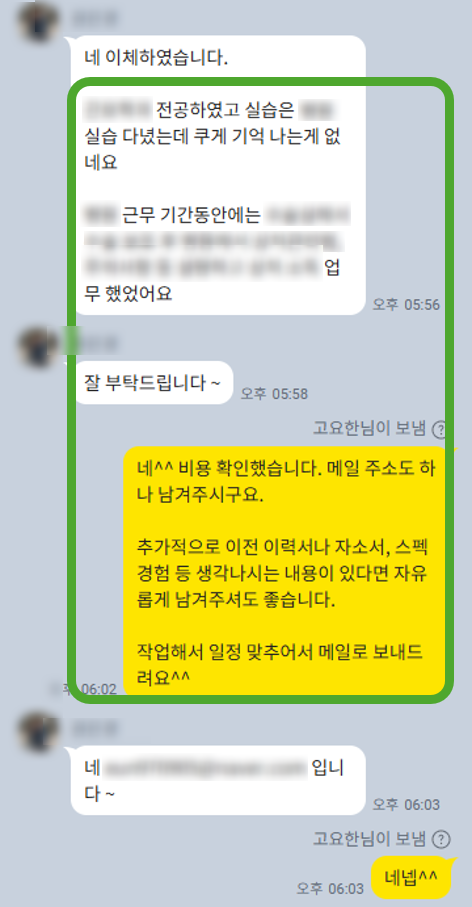Click the 오후 05:56 timestamp
The width and height of the screenshot is (472, 907).
406,305
